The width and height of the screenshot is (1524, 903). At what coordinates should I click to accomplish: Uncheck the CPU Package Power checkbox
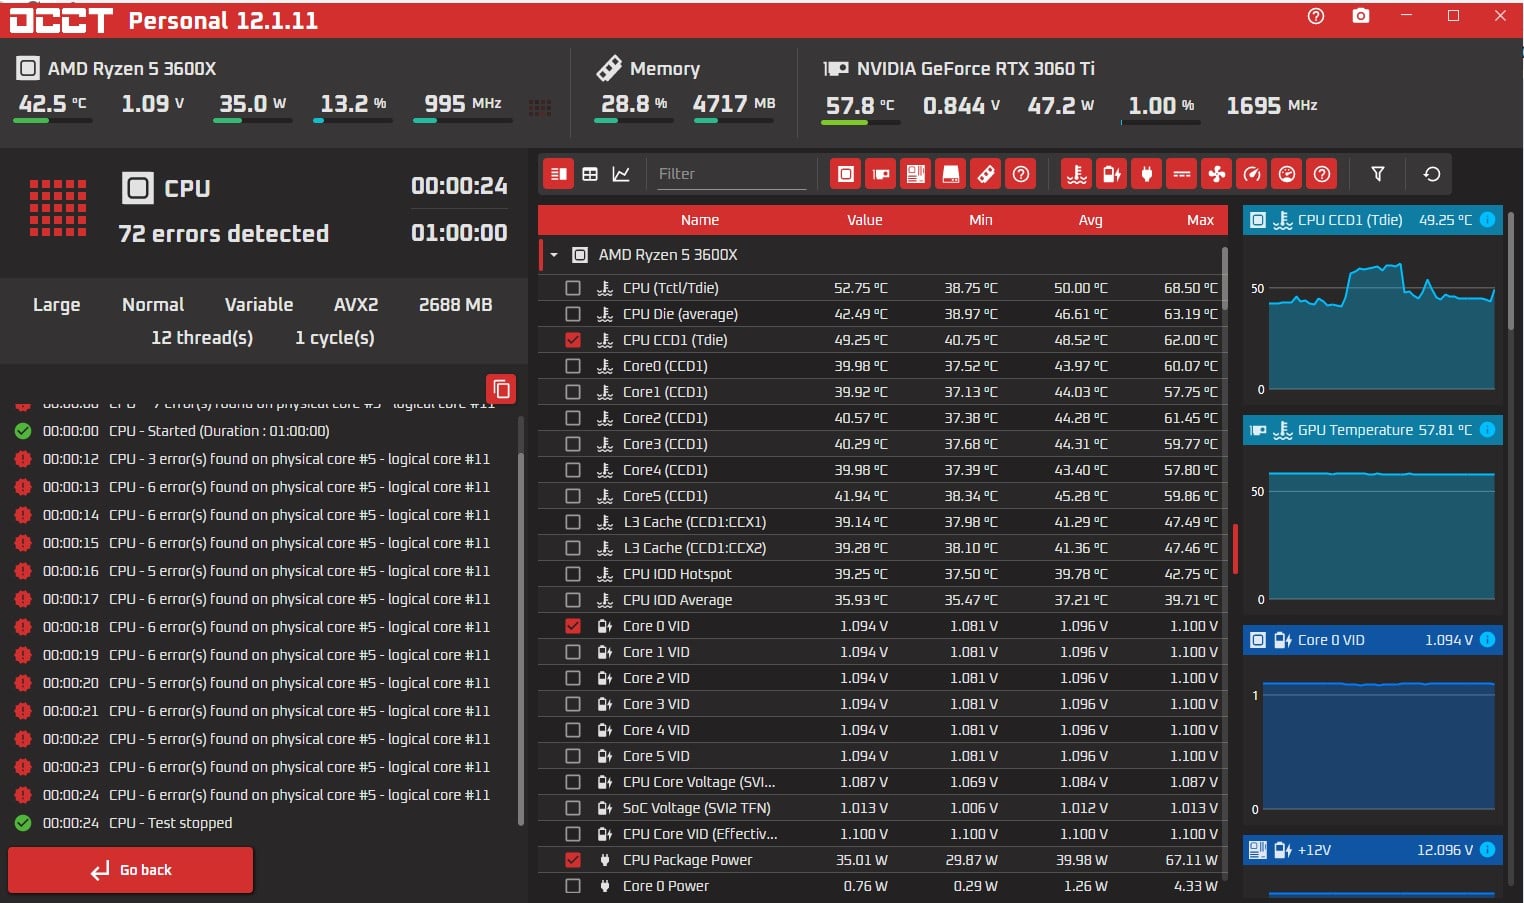point(573,860)
